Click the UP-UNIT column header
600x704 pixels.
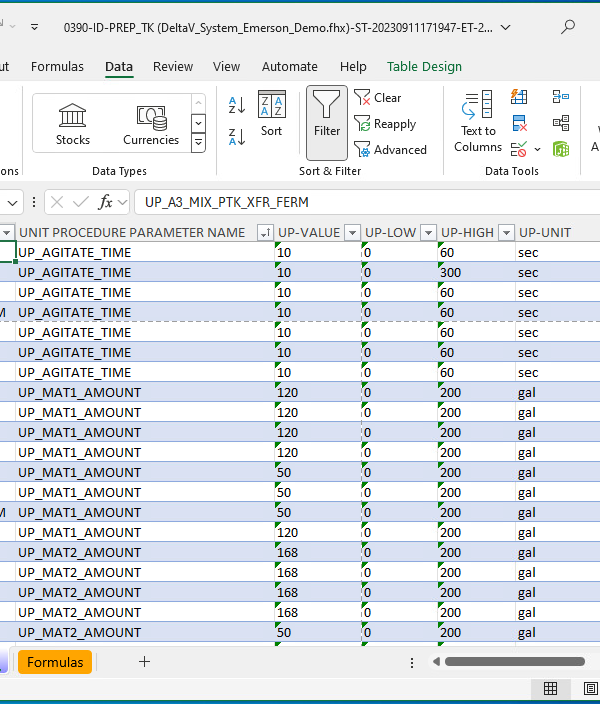coord(545,233)
